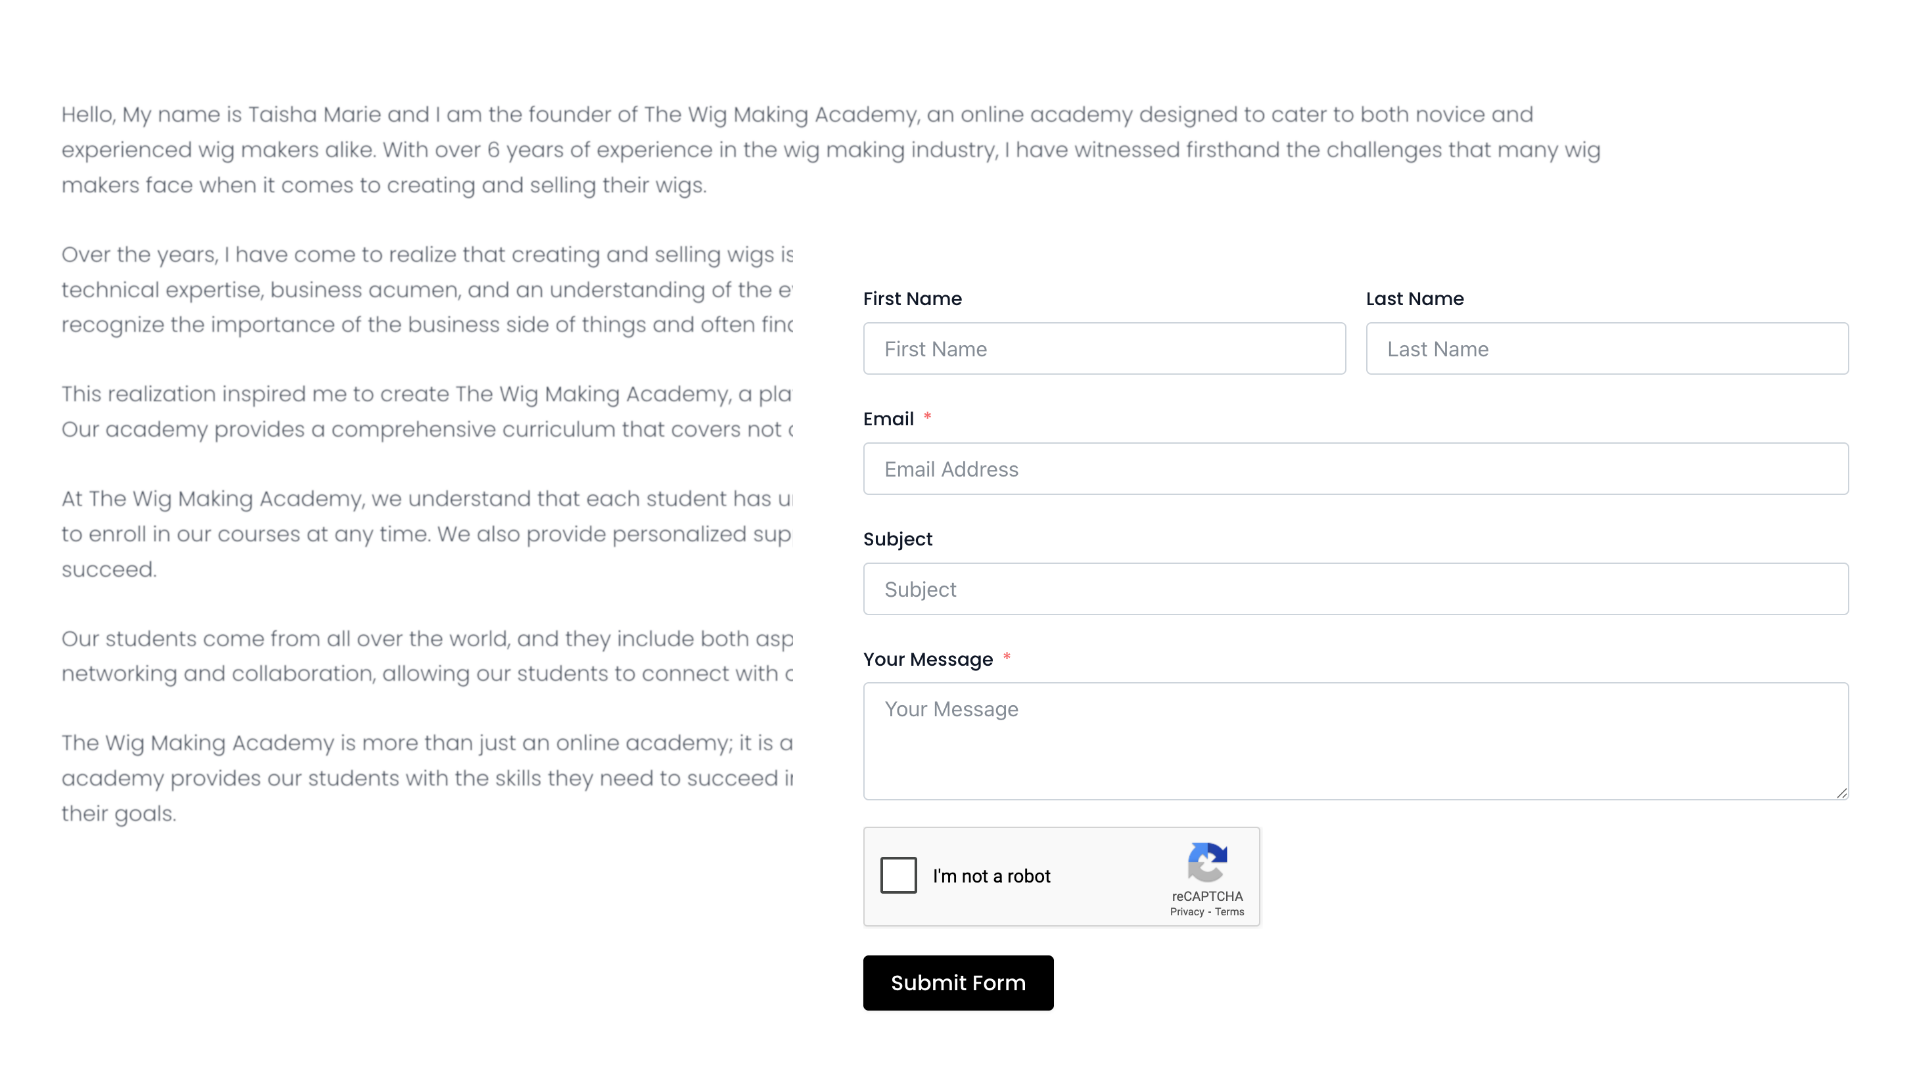Image resolution: width=1920 pixels, height=1080 pixels.
Task: Click the Subject field label
Action: 897,539
